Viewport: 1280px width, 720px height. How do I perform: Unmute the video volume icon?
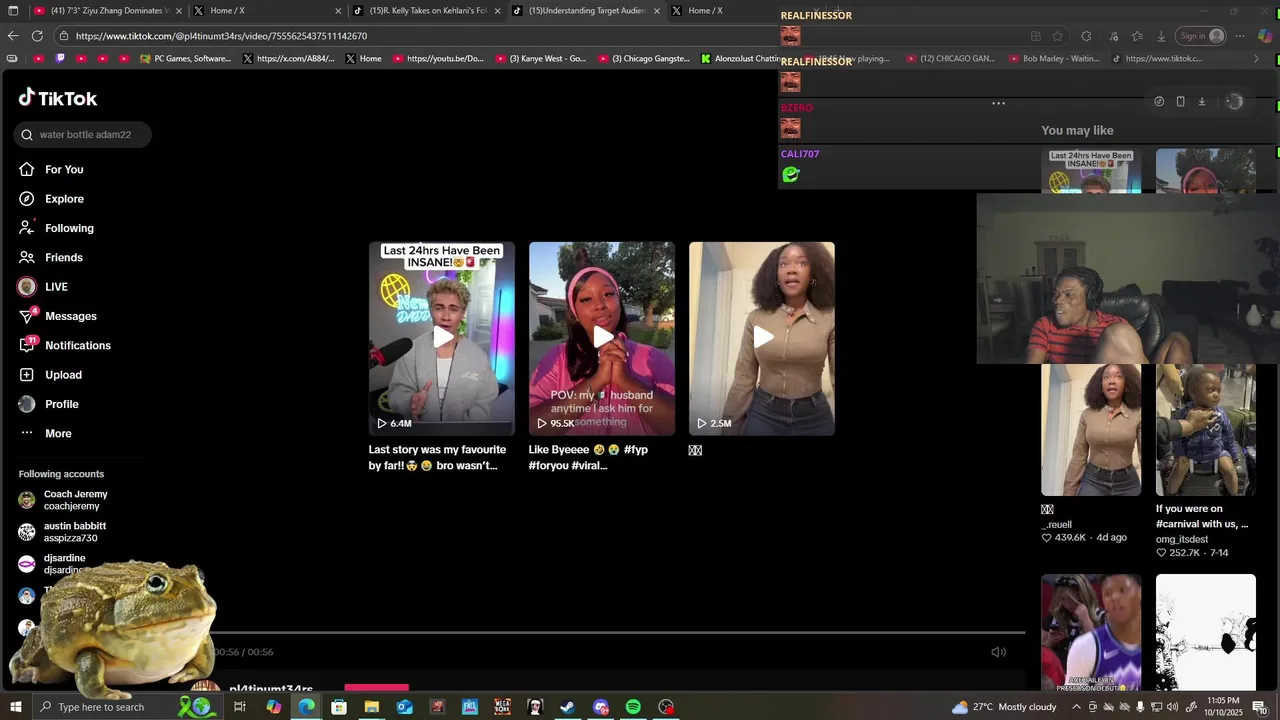tap(998, 652)
